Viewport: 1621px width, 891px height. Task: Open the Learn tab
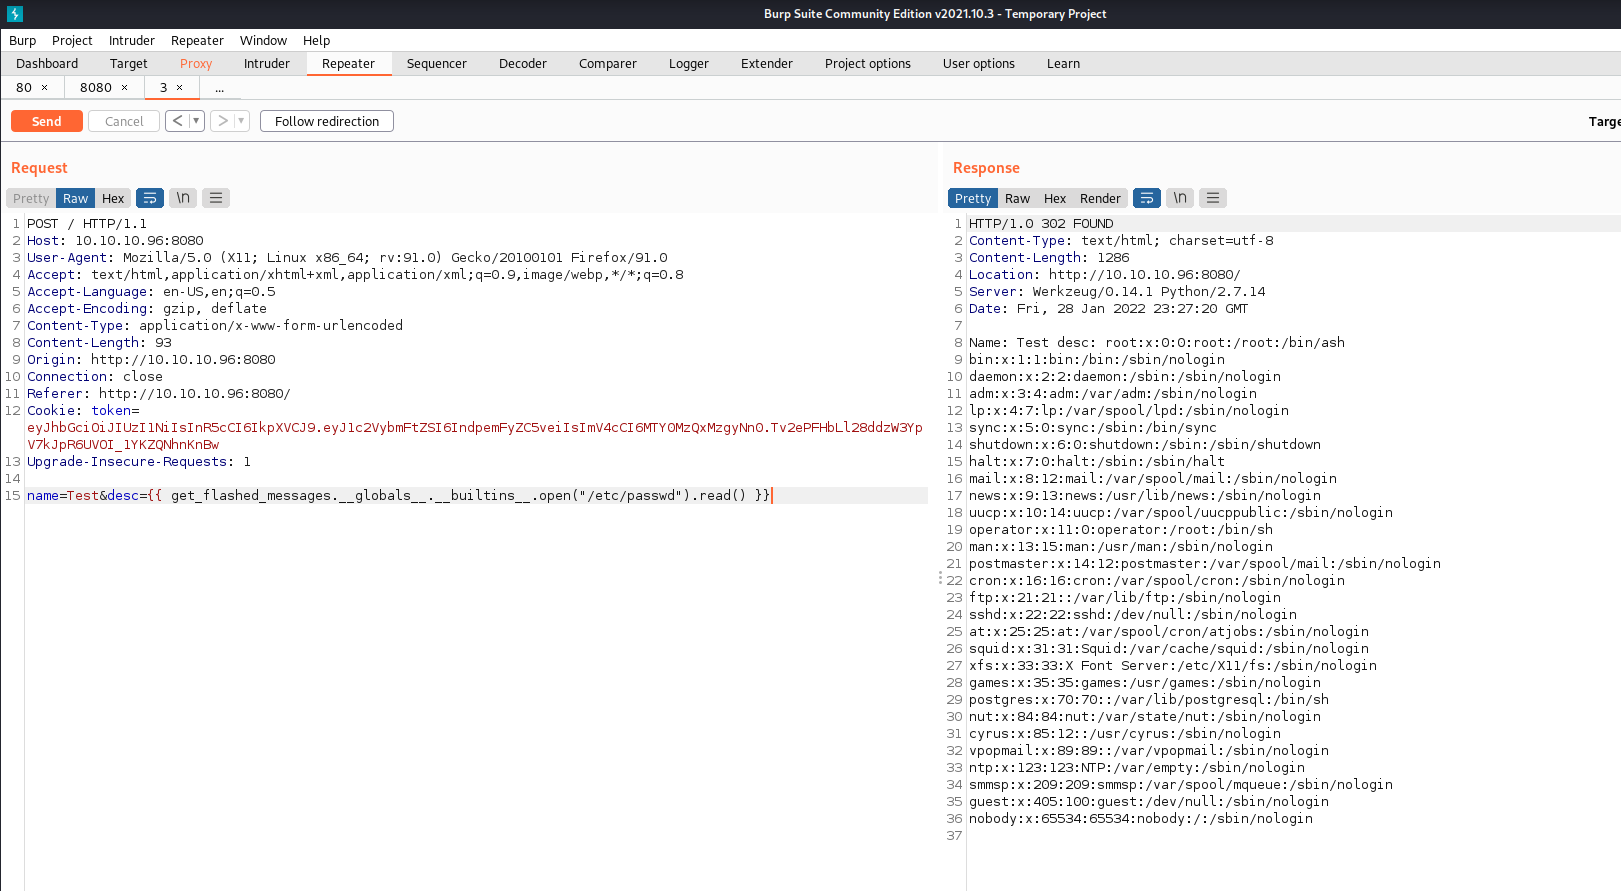coord(1063,63)
